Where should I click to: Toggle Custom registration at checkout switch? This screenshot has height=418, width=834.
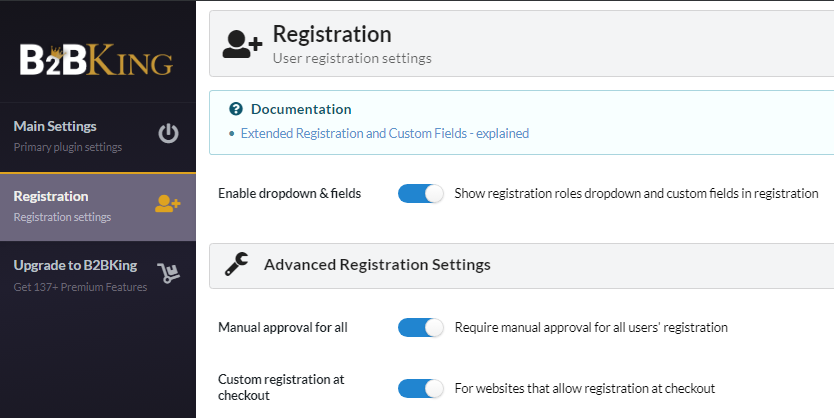pyautogui.click(x=420, y=389)
